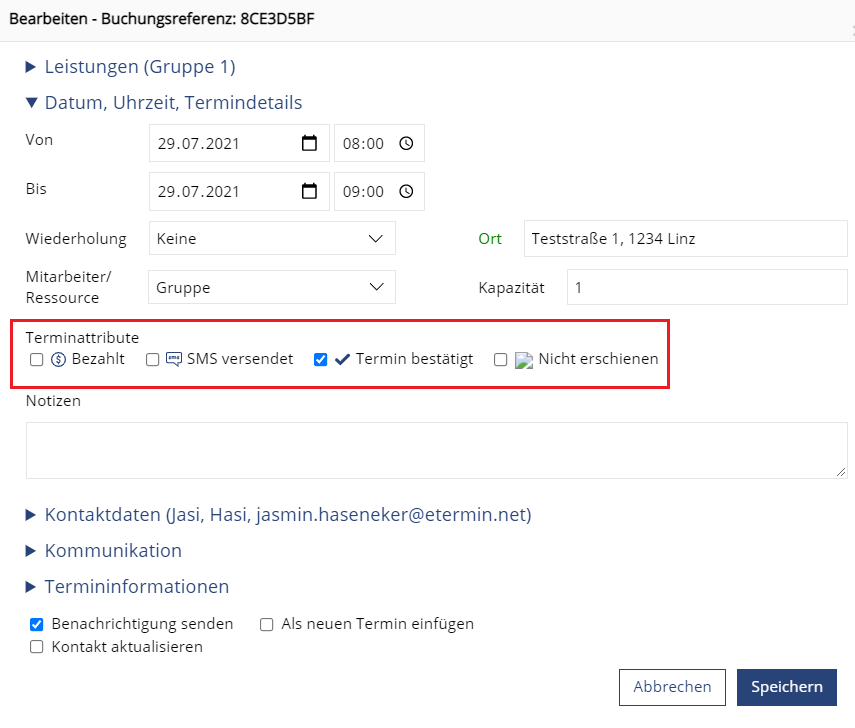Open the Wiederholung dropdown showing Keine
Screen dimensions: 855x728
[x=272, y=238]
